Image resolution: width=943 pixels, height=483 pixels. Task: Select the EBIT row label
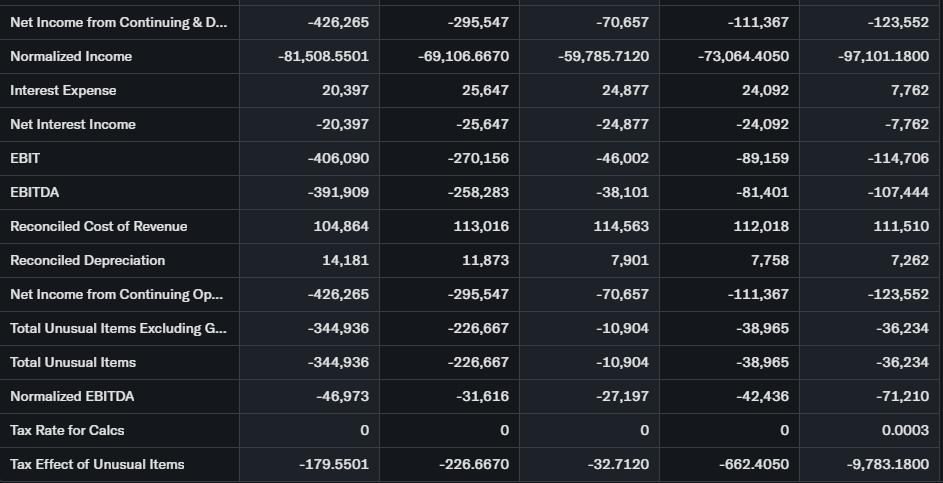25,158
